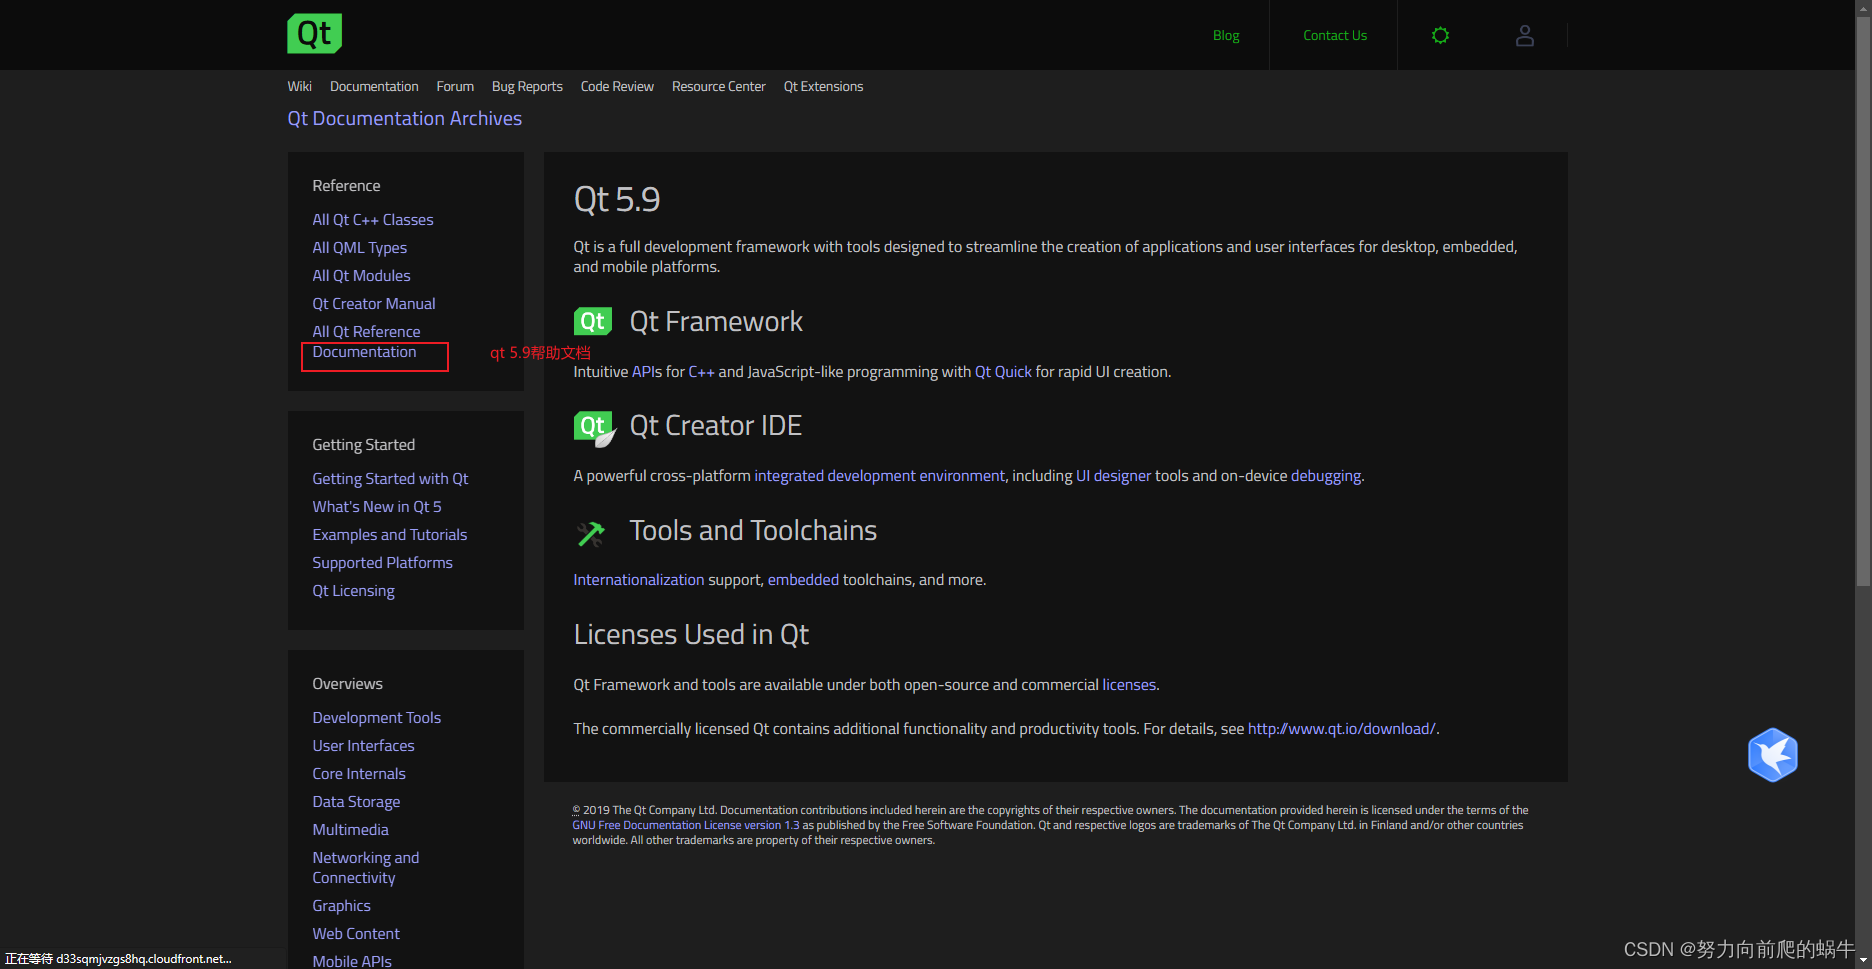1872x969 pixels.
Task: Open Multimedia overview link
Action: click(350, 829)
